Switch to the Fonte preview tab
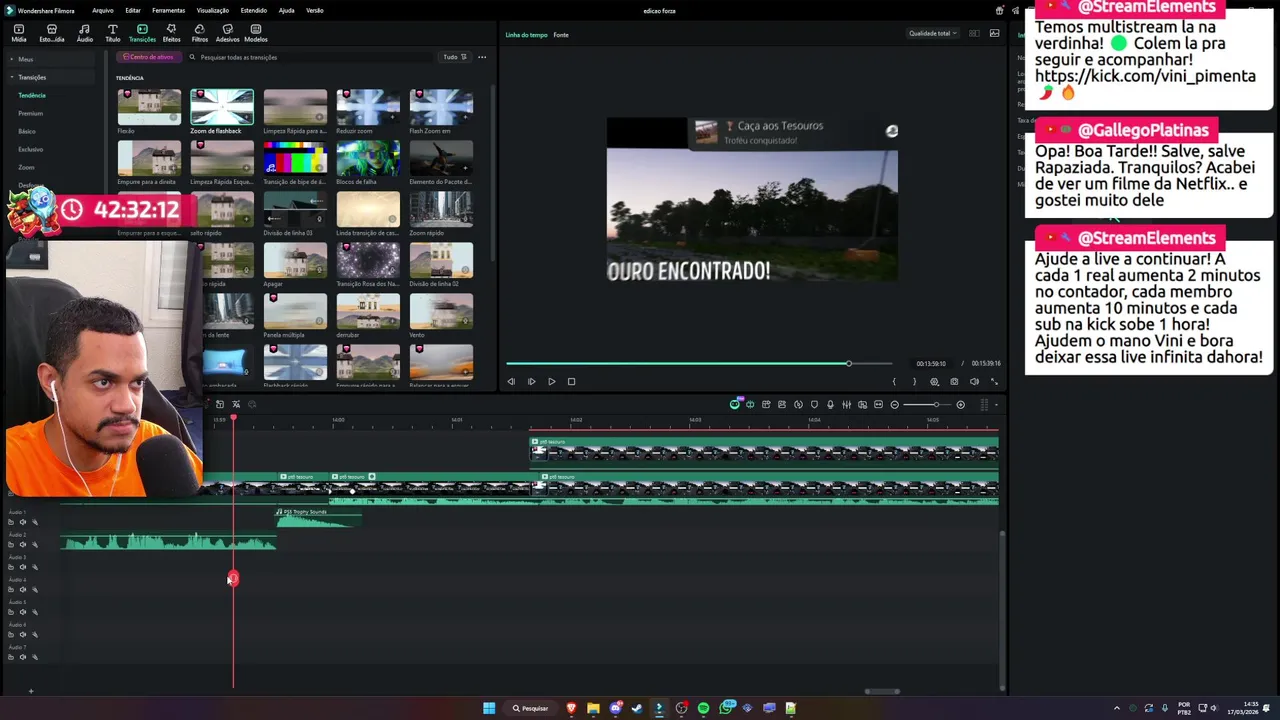This screenshot has height=720, width=1280. click(x=561, y=35)
